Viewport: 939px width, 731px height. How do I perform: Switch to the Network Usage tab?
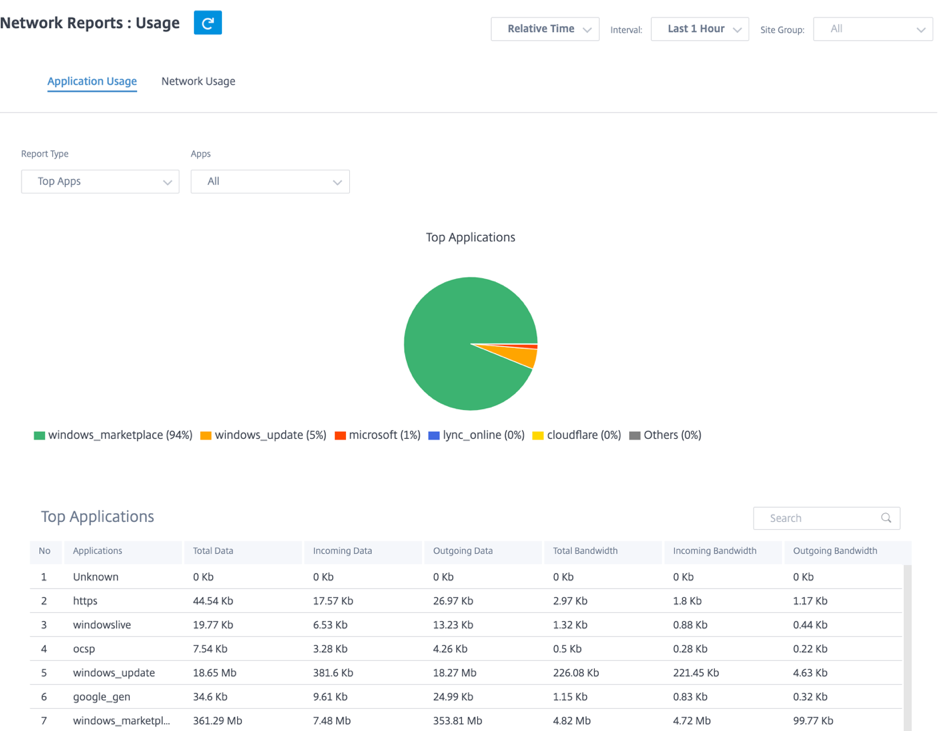(198, 81)
